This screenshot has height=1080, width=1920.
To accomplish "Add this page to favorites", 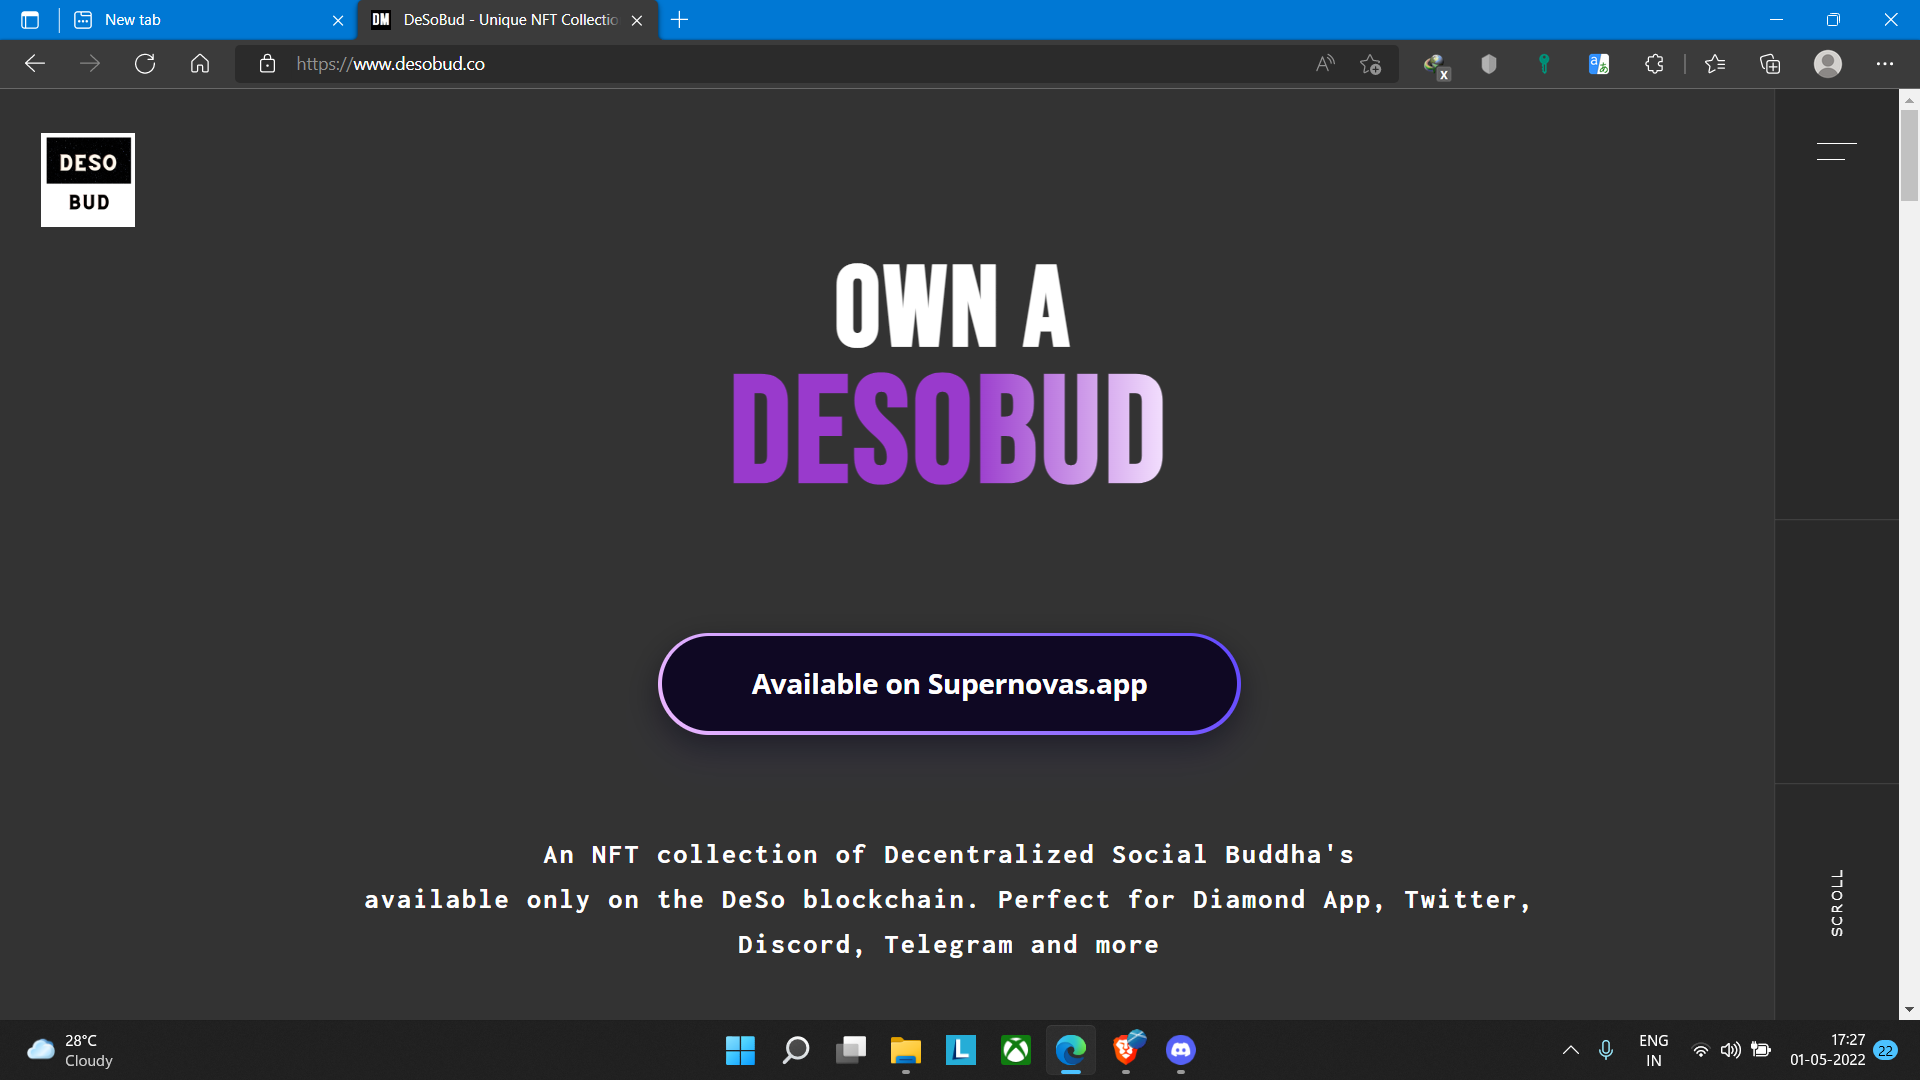I will tap(1370, 64).
